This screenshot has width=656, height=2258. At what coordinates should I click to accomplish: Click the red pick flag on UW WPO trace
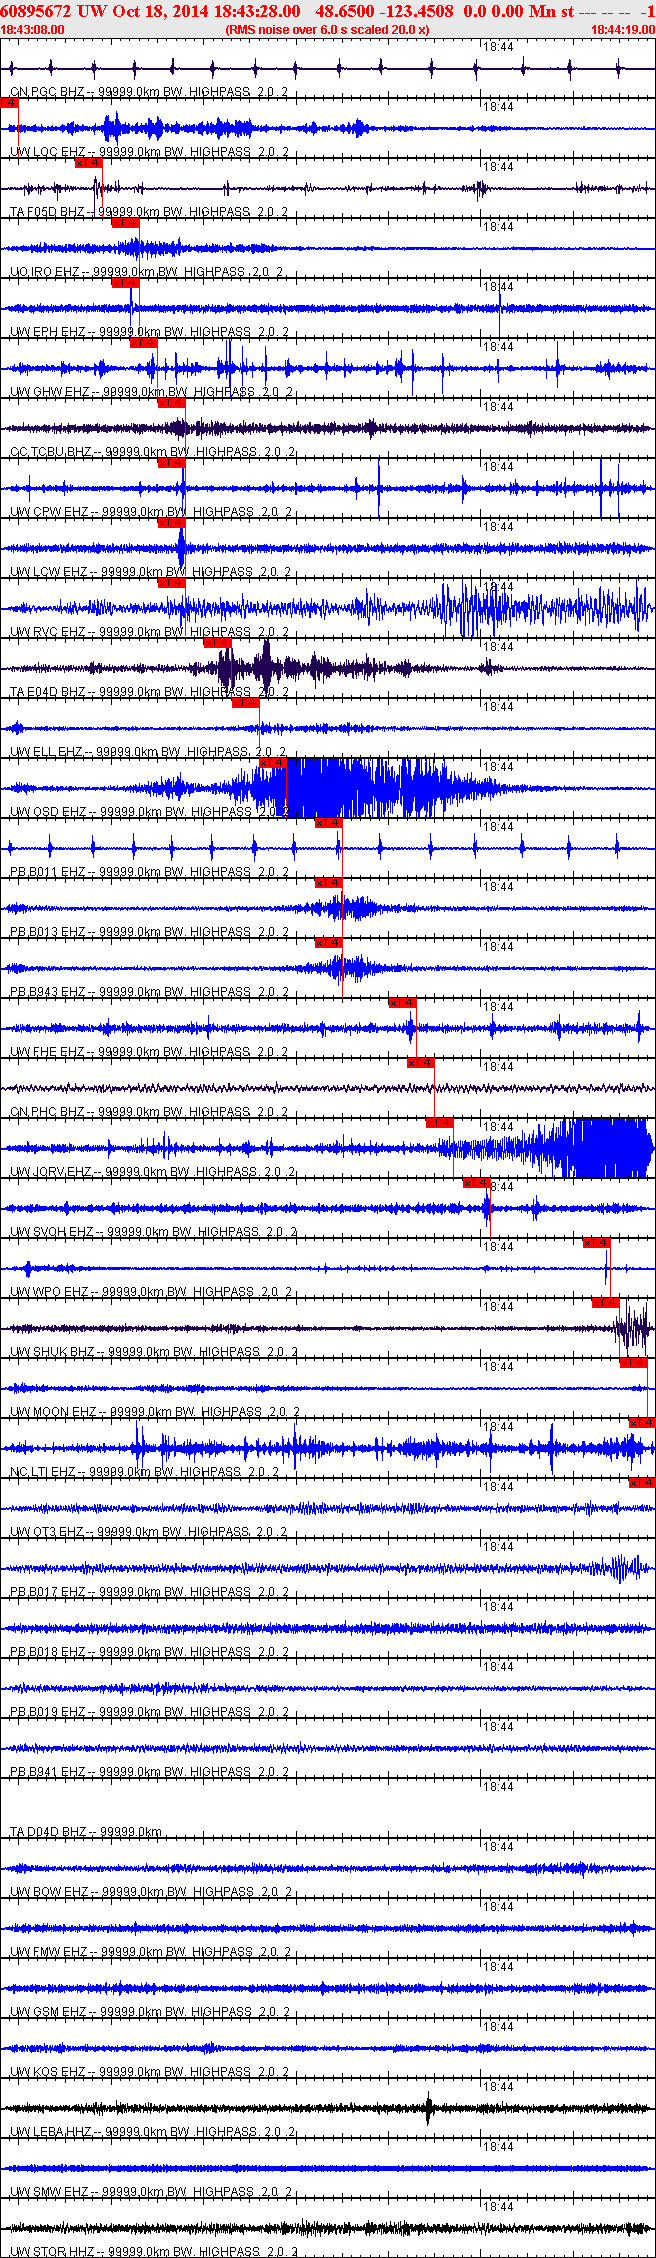(x=596, y=1243)
